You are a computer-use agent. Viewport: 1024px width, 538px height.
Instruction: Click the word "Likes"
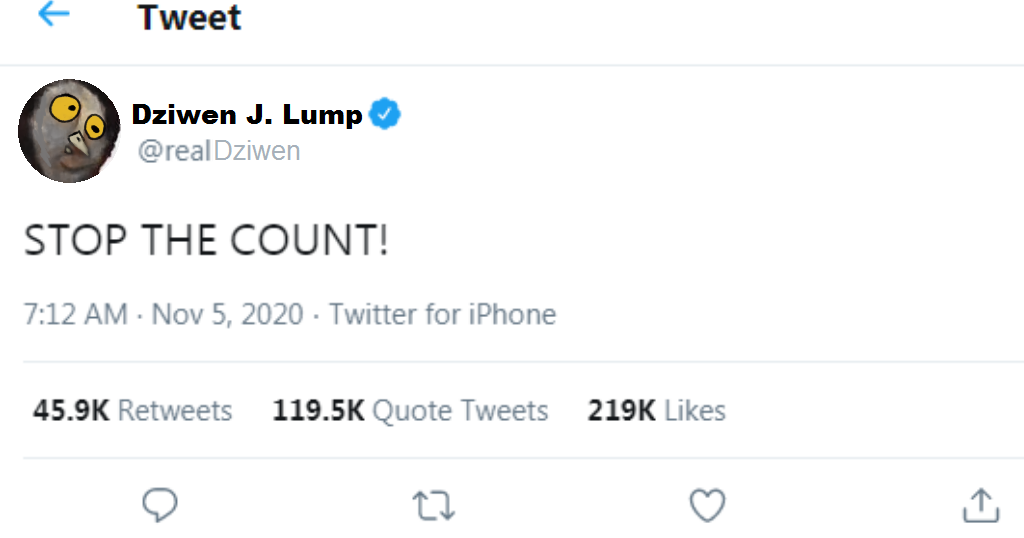[x=695, y=410]
